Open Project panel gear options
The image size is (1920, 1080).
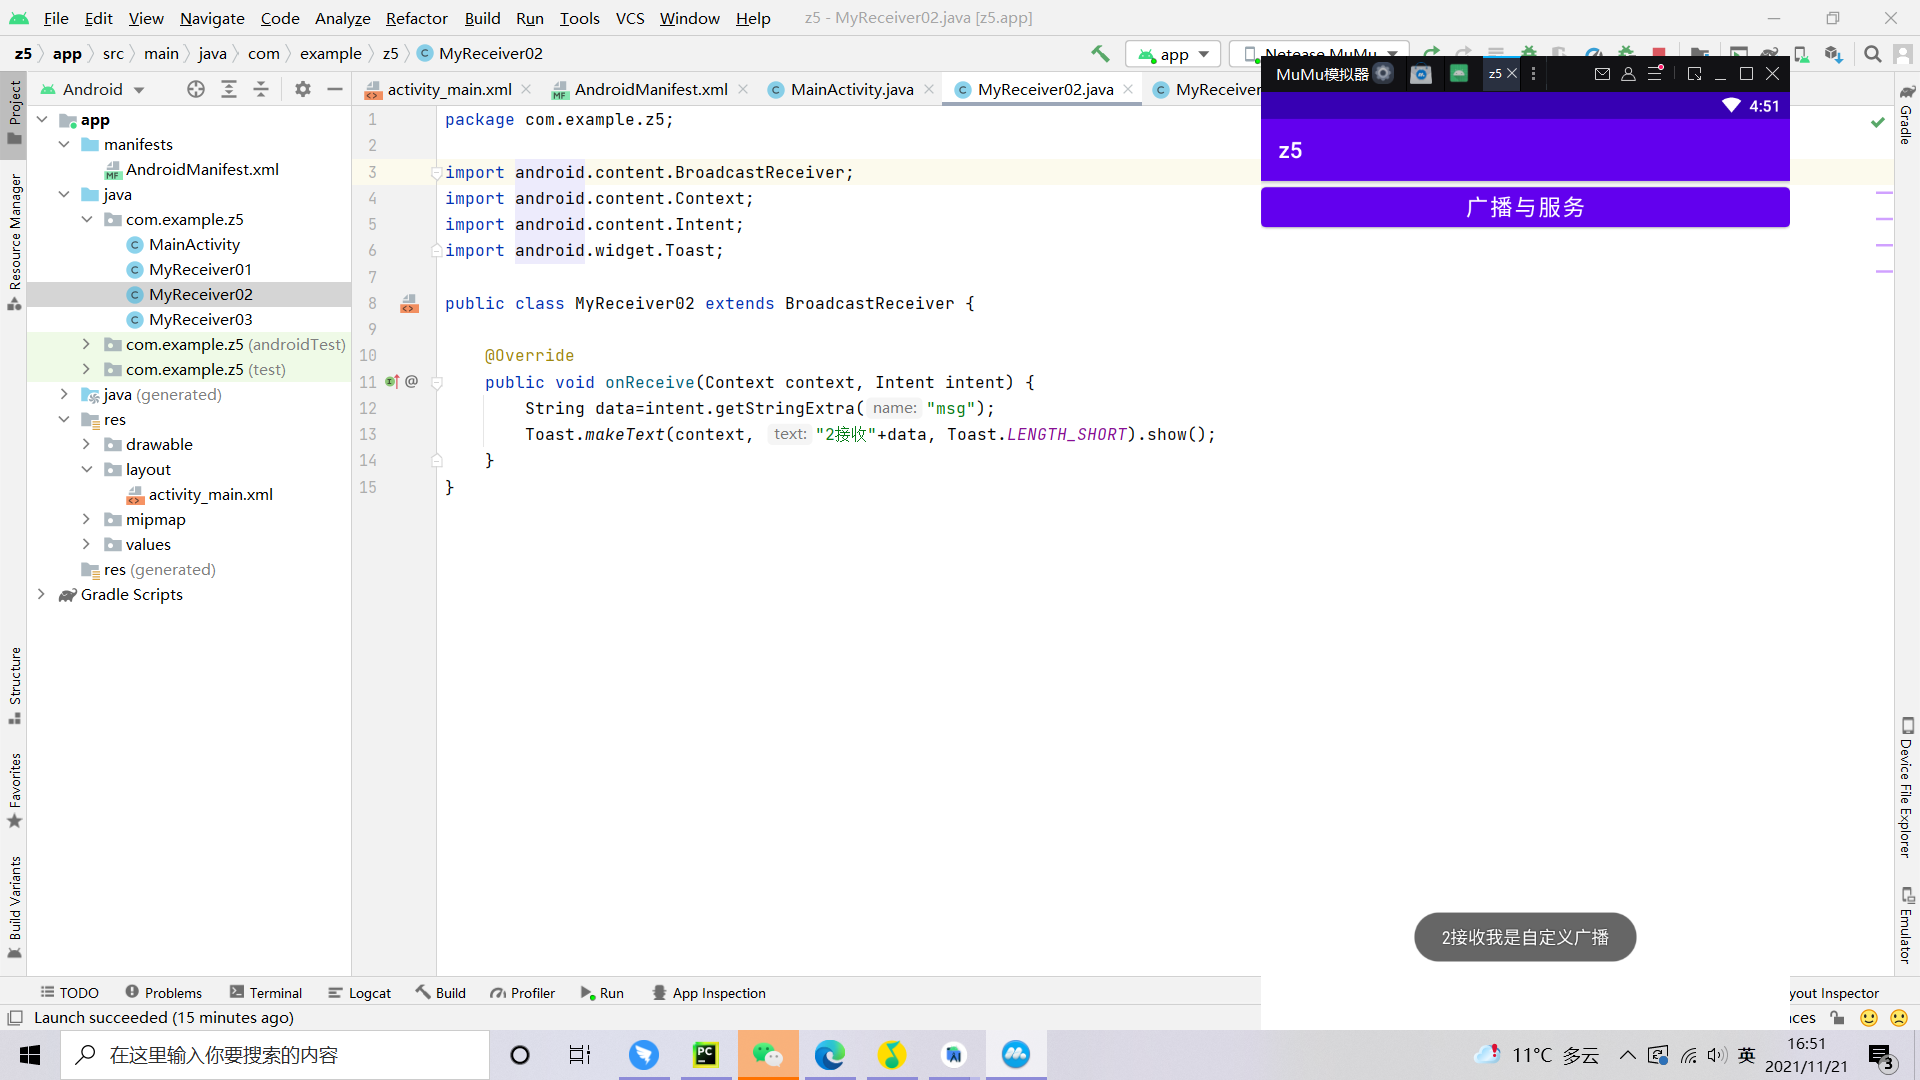(303, 89)
